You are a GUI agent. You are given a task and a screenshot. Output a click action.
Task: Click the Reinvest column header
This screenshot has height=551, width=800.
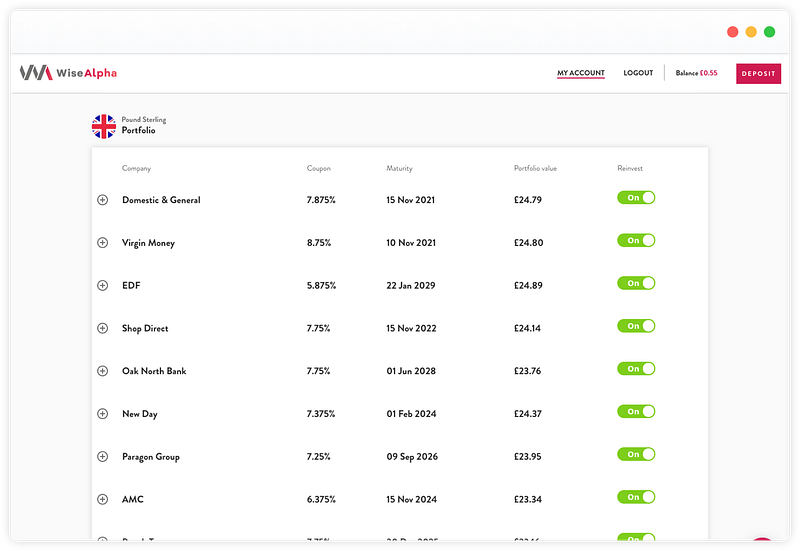click(630, 168)
